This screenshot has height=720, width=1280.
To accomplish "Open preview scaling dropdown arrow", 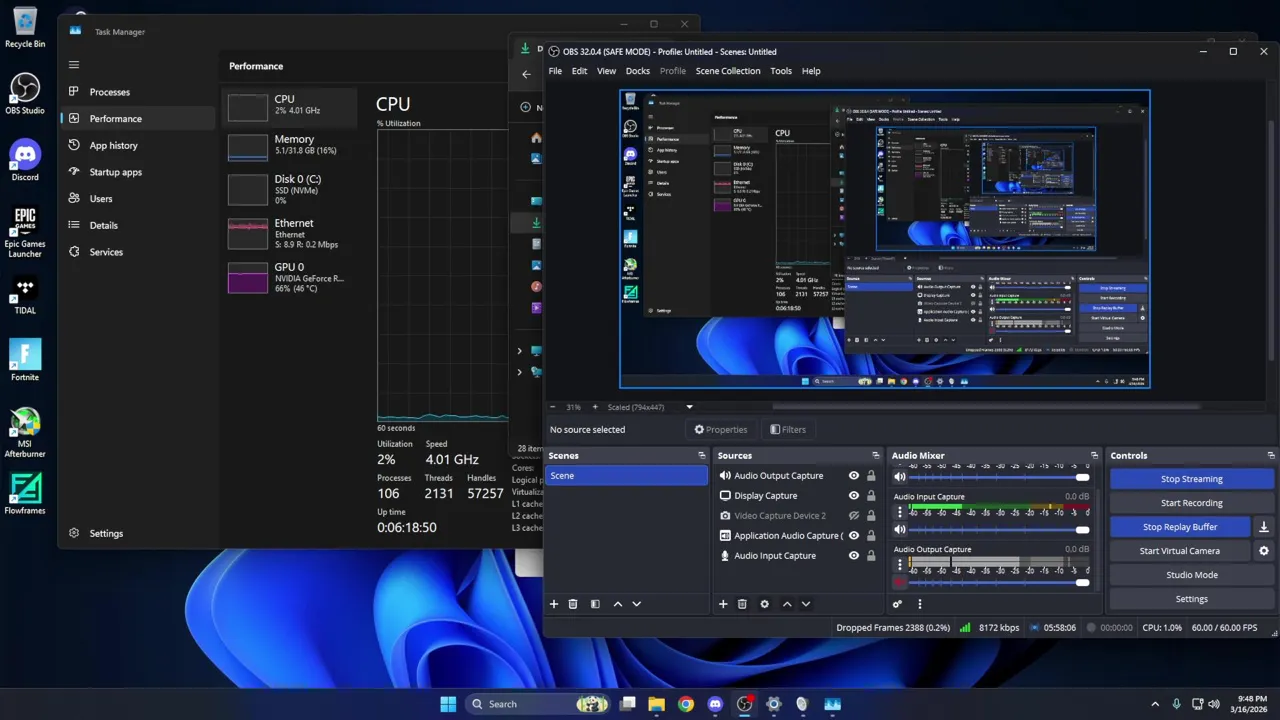I will pyautogui.click(x=689, y=407).
